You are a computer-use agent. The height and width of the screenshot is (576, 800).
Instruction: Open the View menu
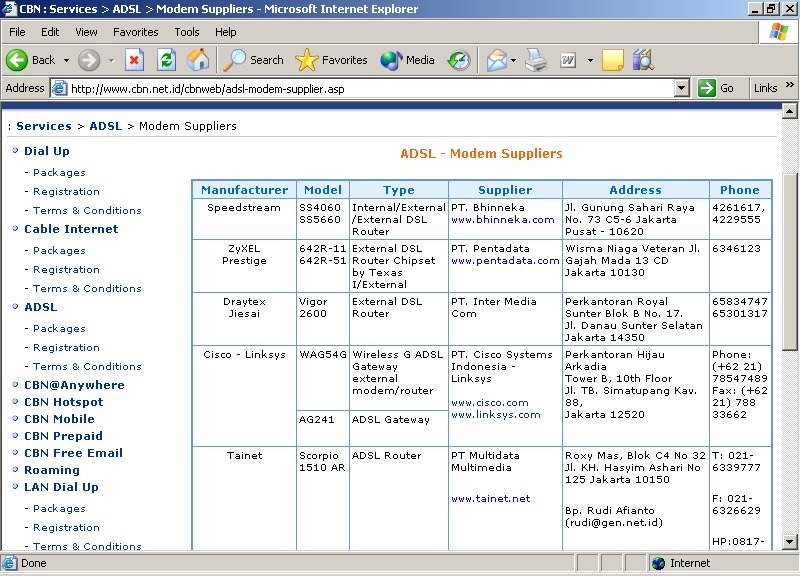tap(87, 32)
